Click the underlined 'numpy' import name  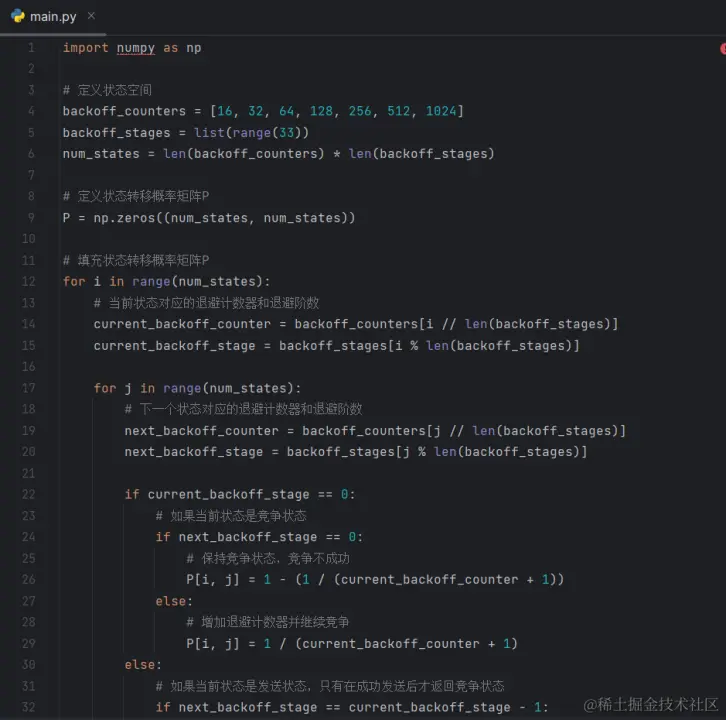[x=135, y=48]
